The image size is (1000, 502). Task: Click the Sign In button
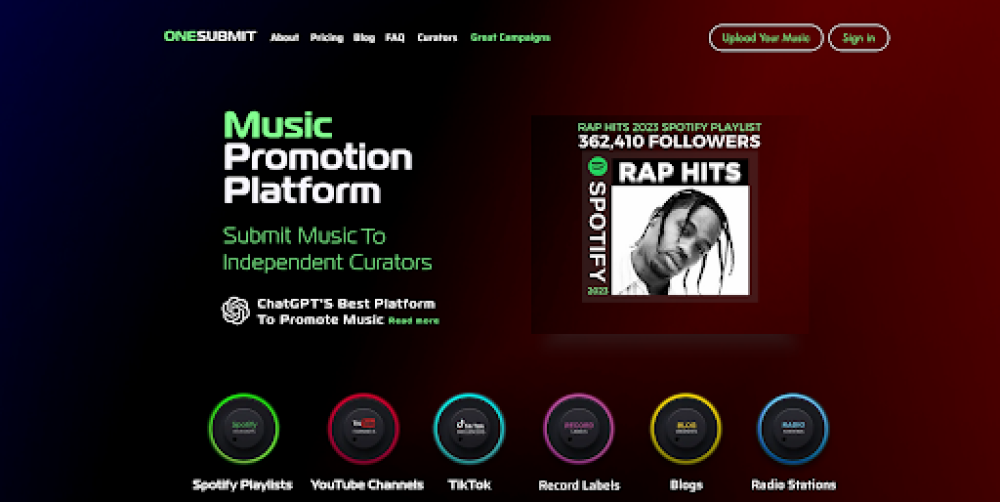coord(858,38)
